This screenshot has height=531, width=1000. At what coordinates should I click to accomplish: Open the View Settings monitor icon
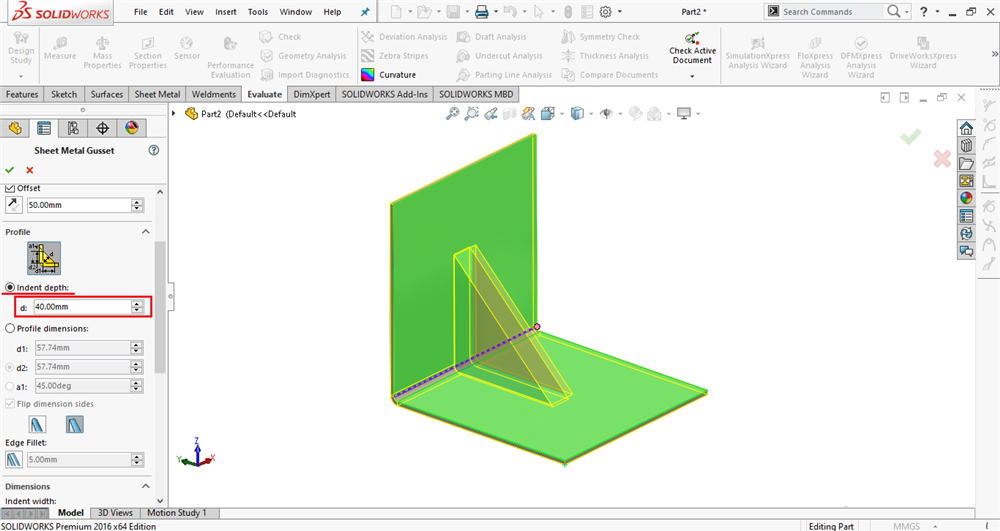pyautogui.click(x=684, y=113)
